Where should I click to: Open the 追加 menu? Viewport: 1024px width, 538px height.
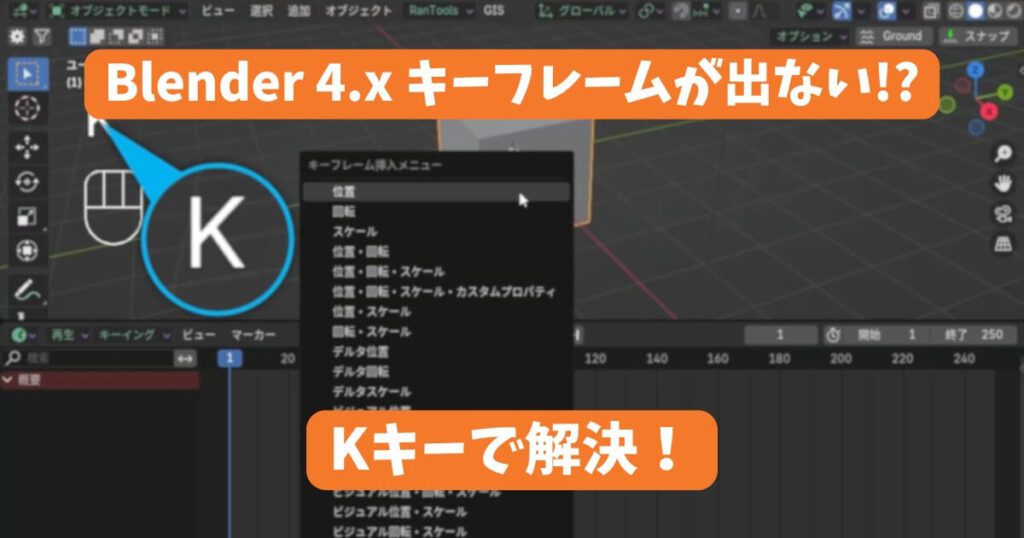(x=298, y=11)
